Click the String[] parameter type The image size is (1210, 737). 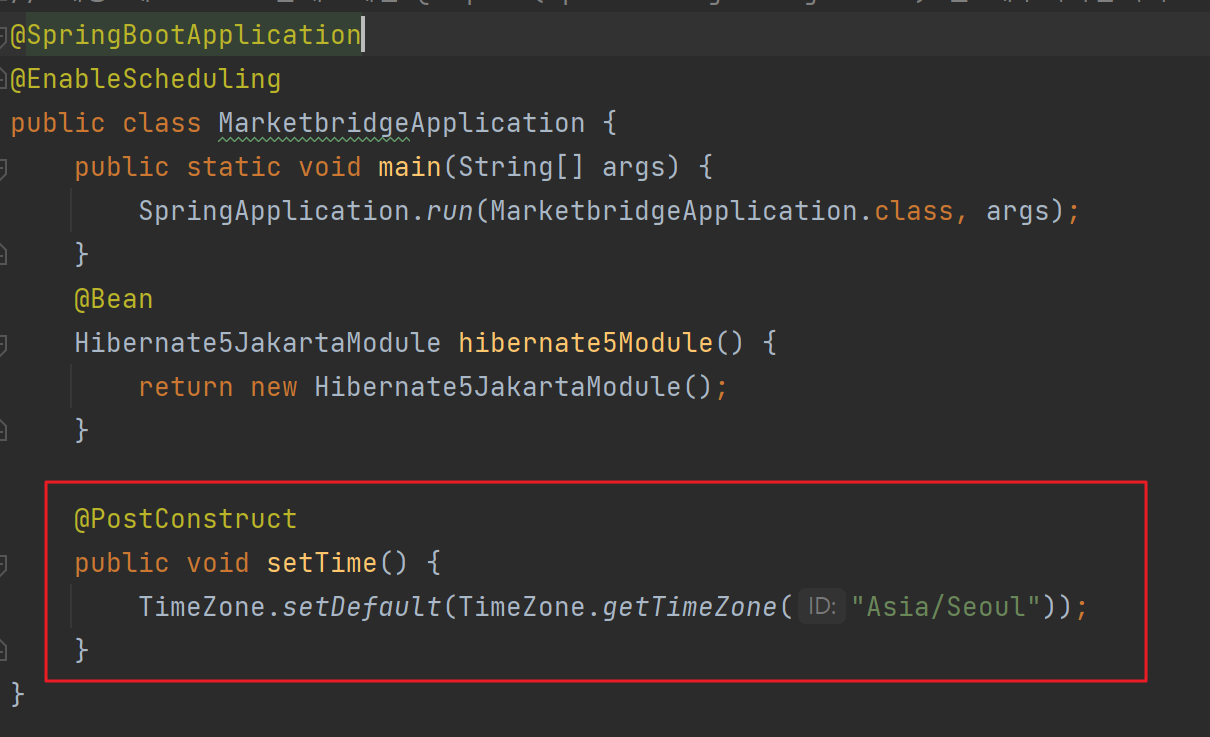[x=521, y=167]
